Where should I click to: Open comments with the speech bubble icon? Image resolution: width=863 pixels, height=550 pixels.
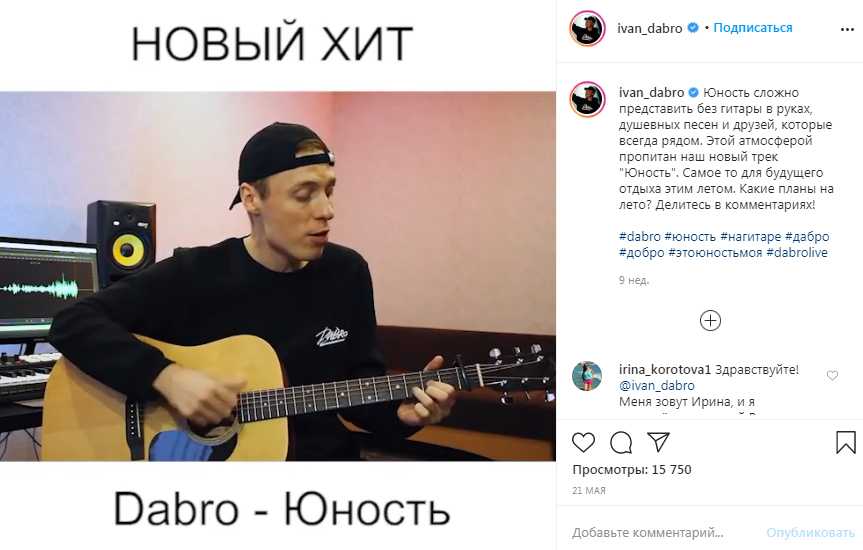pyautogui.click(x=621, y=442)
